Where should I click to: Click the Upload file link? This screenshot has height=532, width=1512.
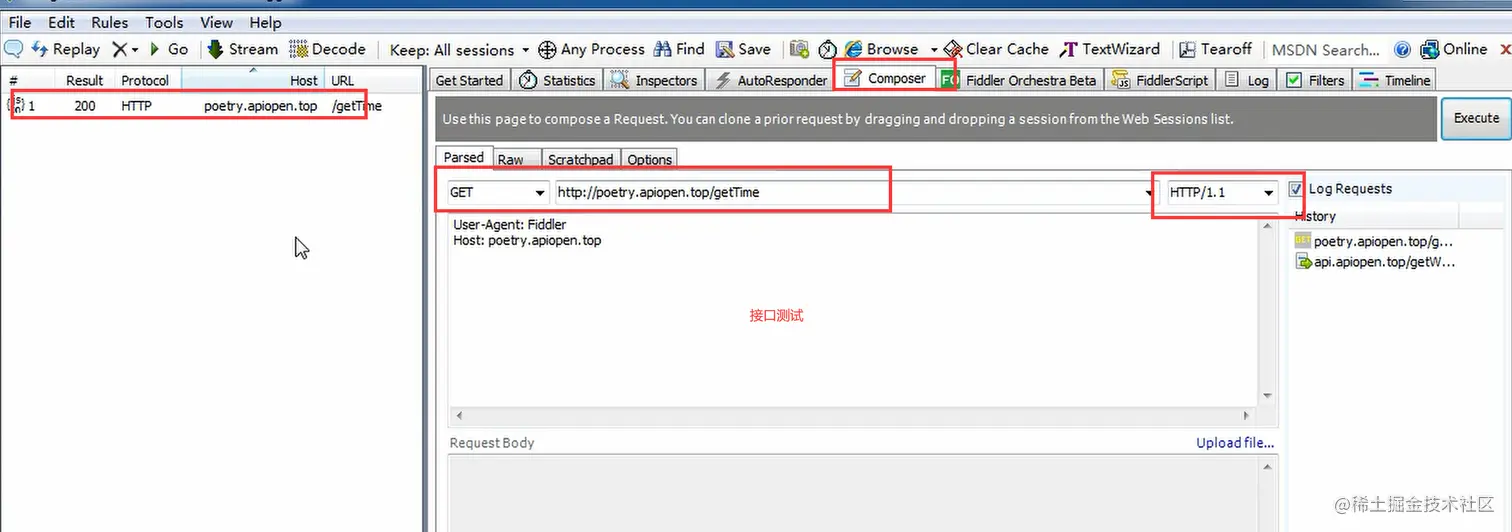click(x=1235, y=443)
